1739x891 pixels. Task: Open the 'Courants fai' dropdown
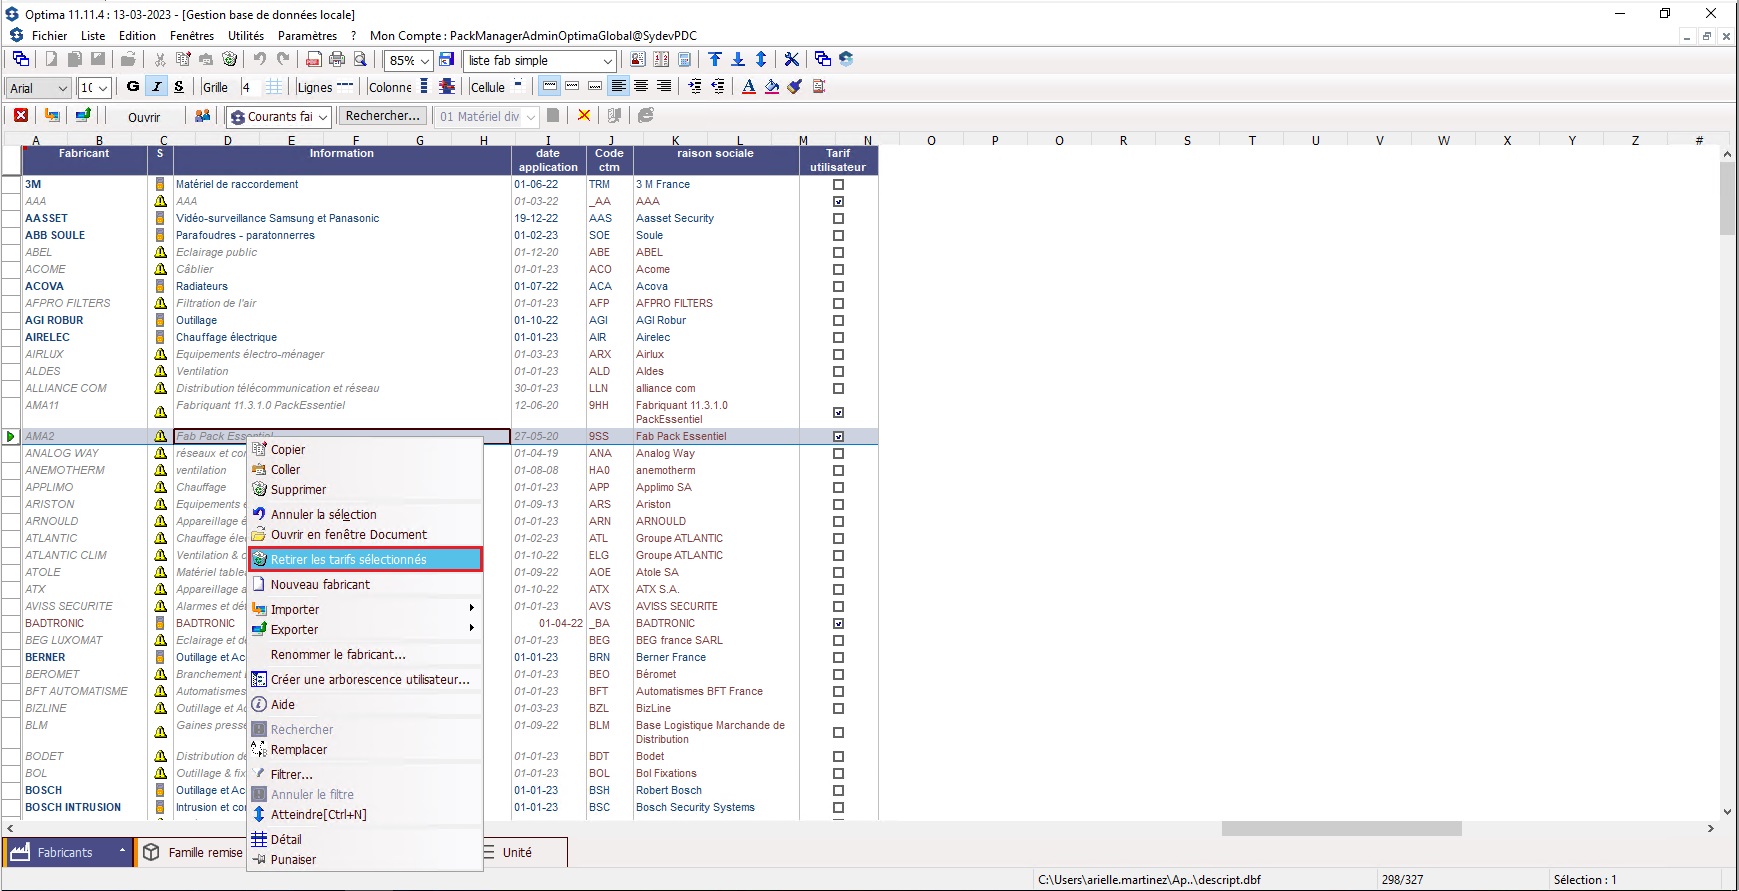point(322,117)
